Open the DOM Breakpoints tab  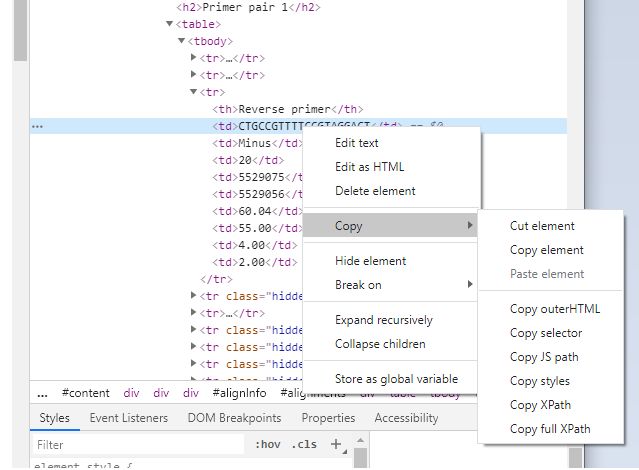tap(234, 418)
